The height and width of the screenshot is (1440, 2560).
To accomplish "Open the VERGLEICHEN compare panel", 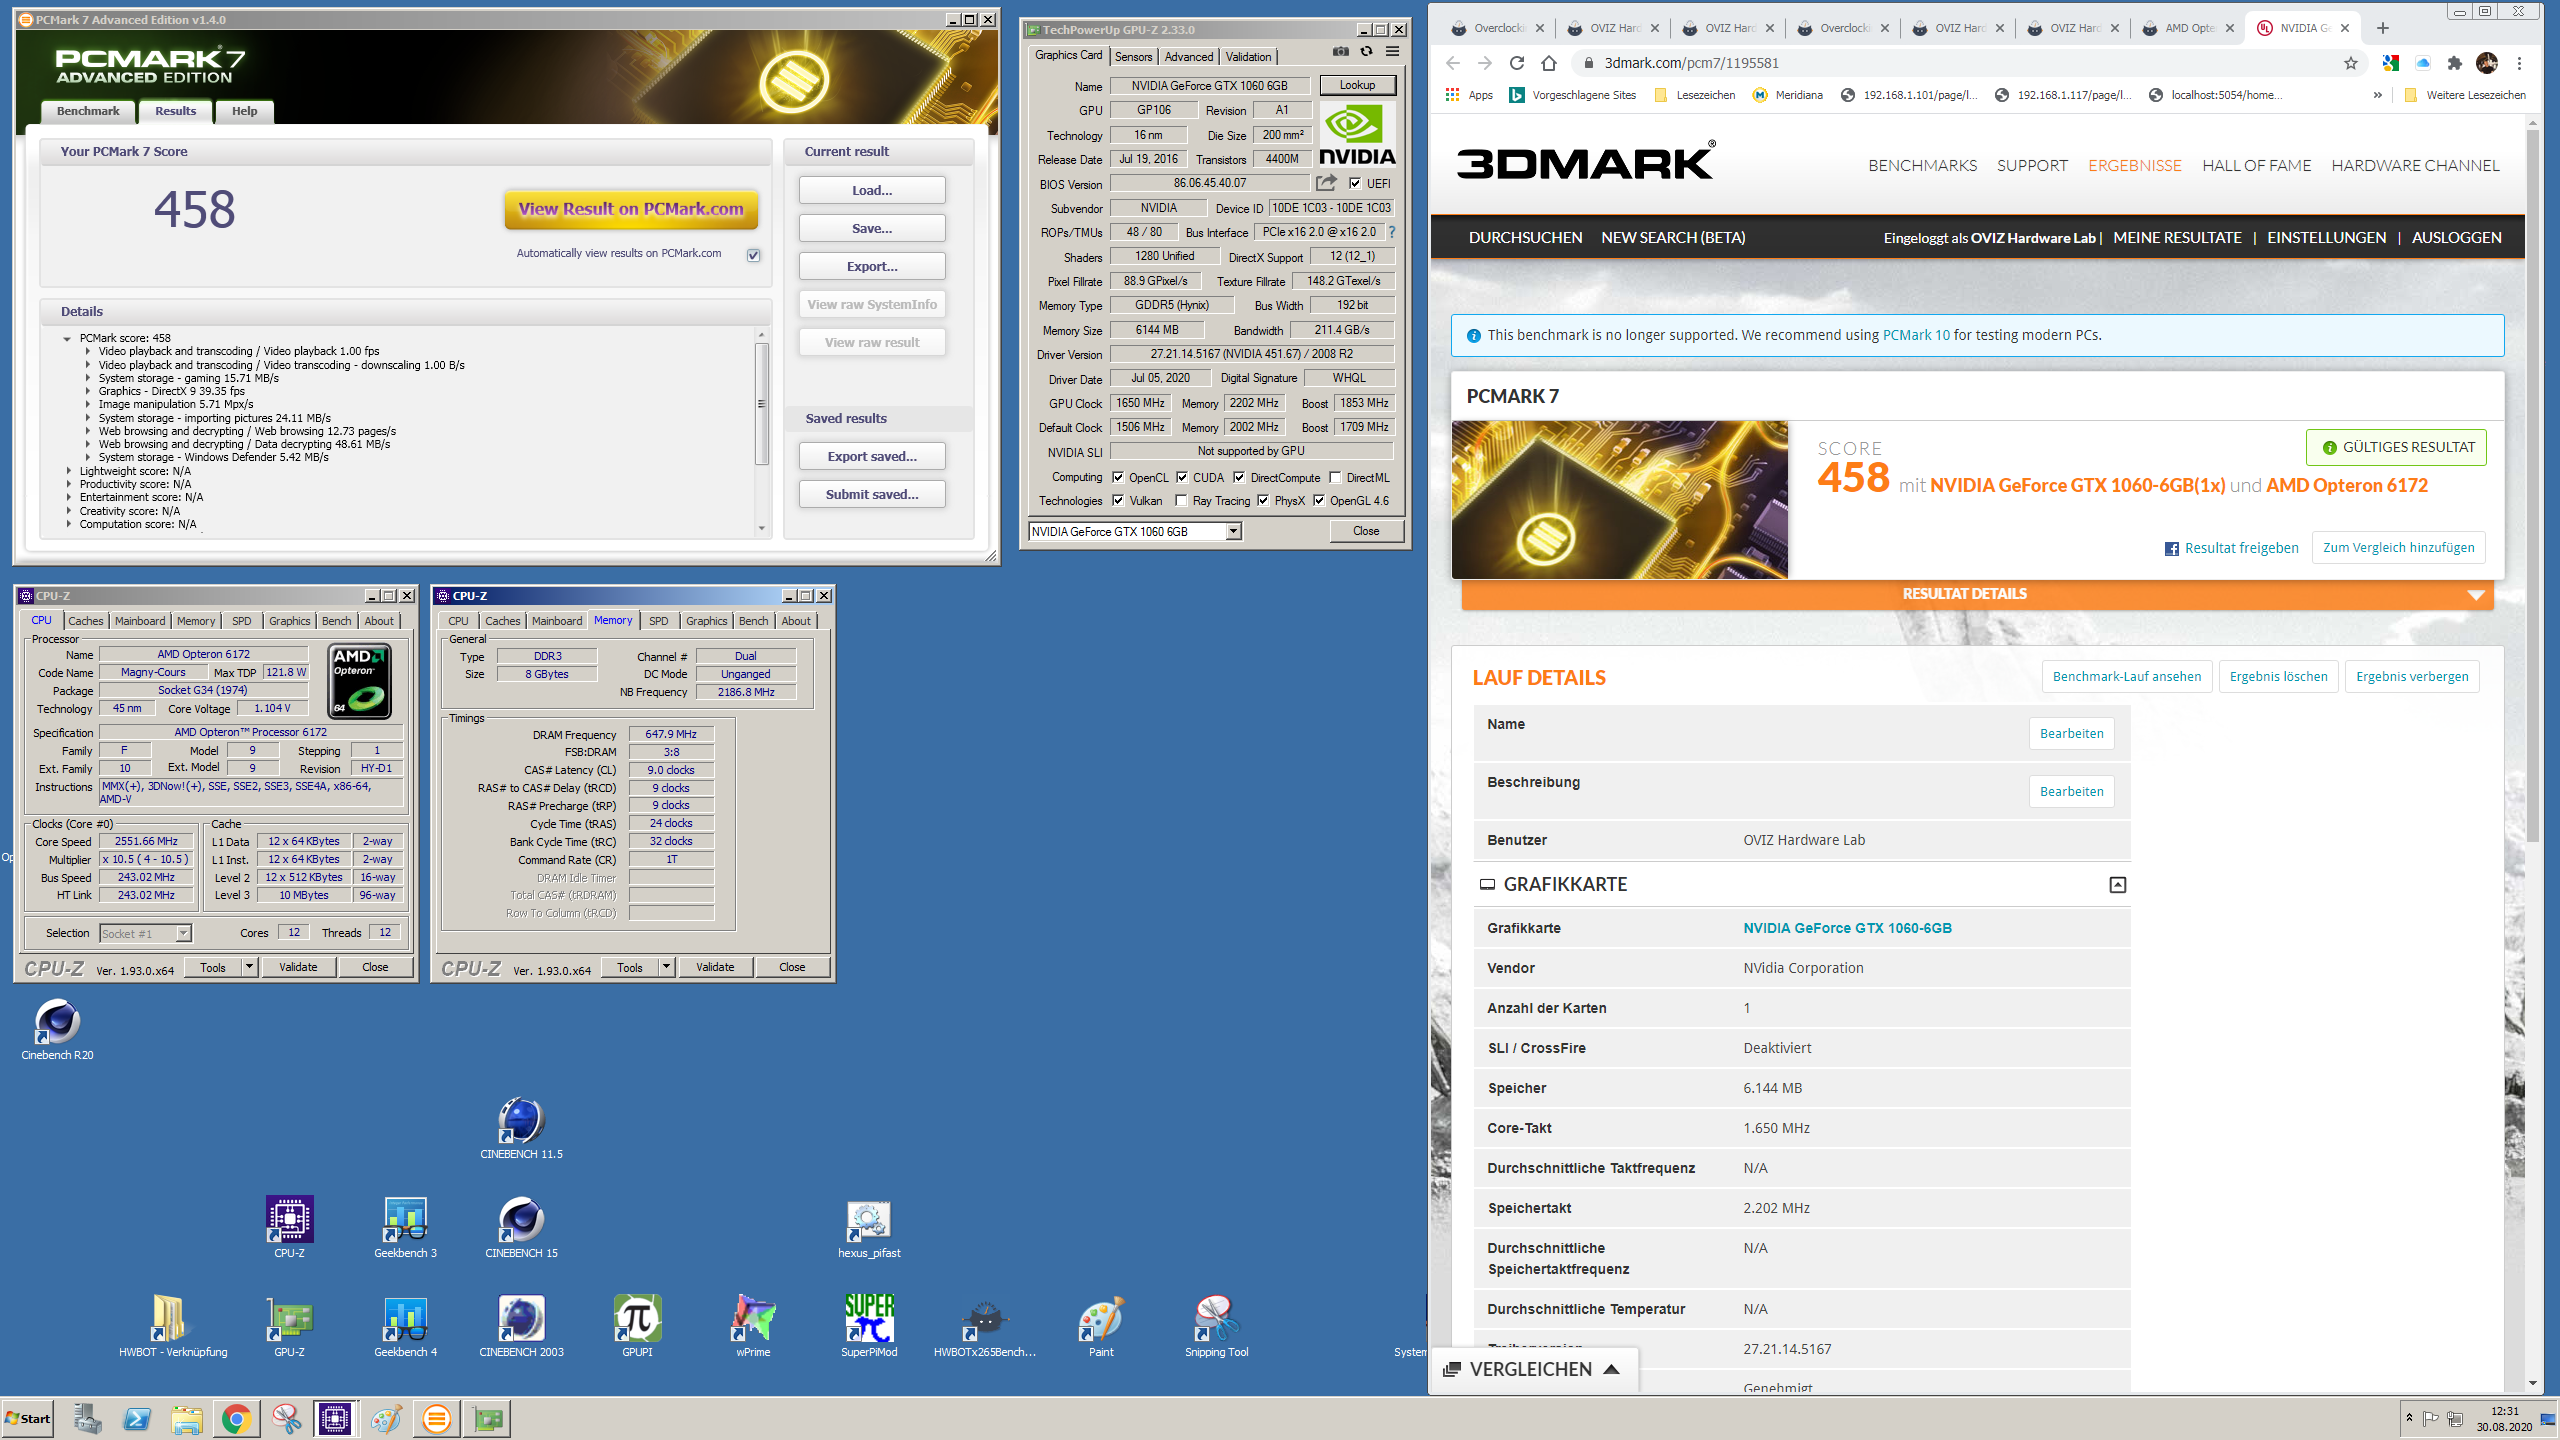I will pyautogui.click(x=1533, y=1369).
